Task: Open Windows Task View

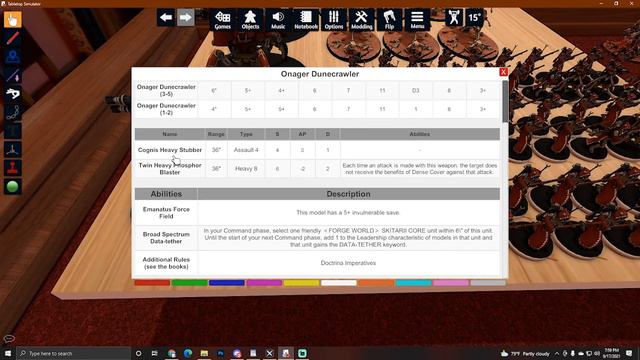Action: click(x=154, y=353)
